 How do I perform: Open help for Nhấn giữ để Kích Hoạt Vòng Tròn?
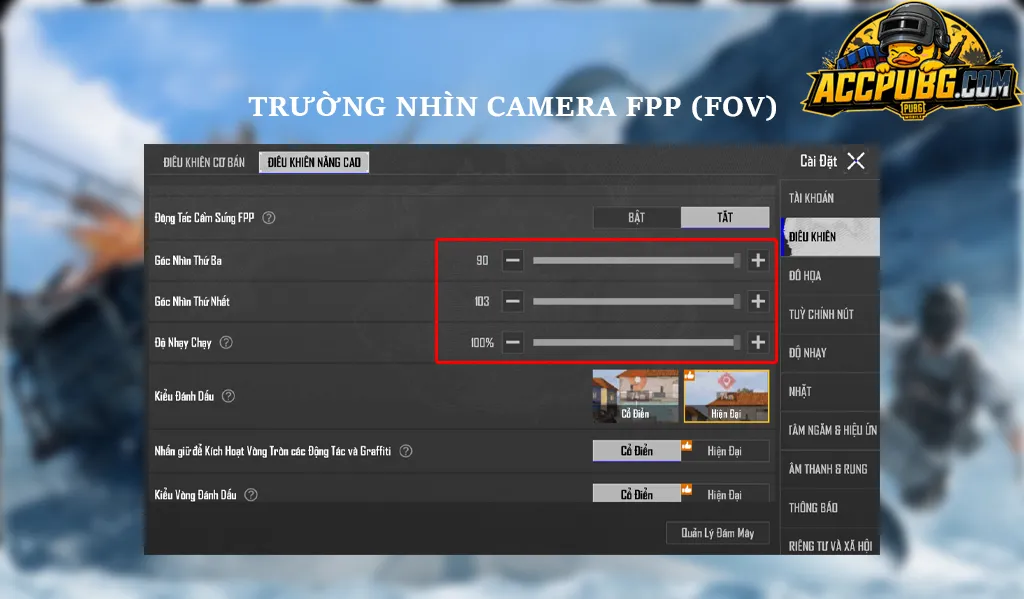pyautogui.click(x=406, y=451)
